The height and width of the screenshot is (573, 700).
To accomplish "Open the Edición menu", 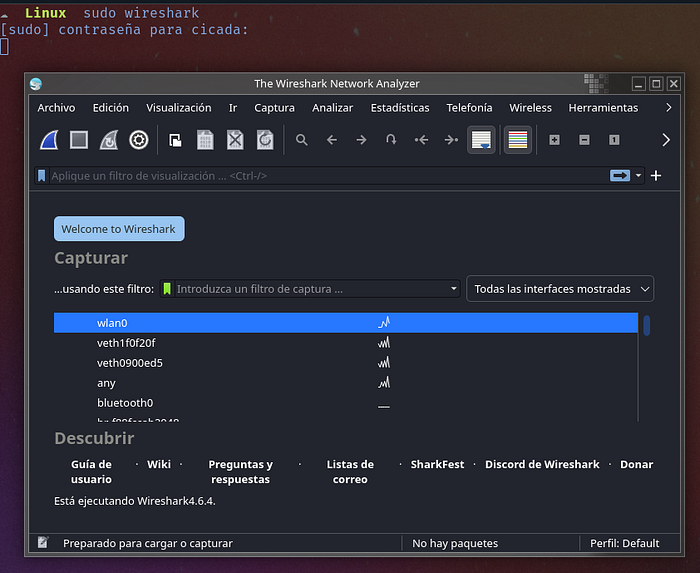I will pyautogui.click(x=111, y=108).
